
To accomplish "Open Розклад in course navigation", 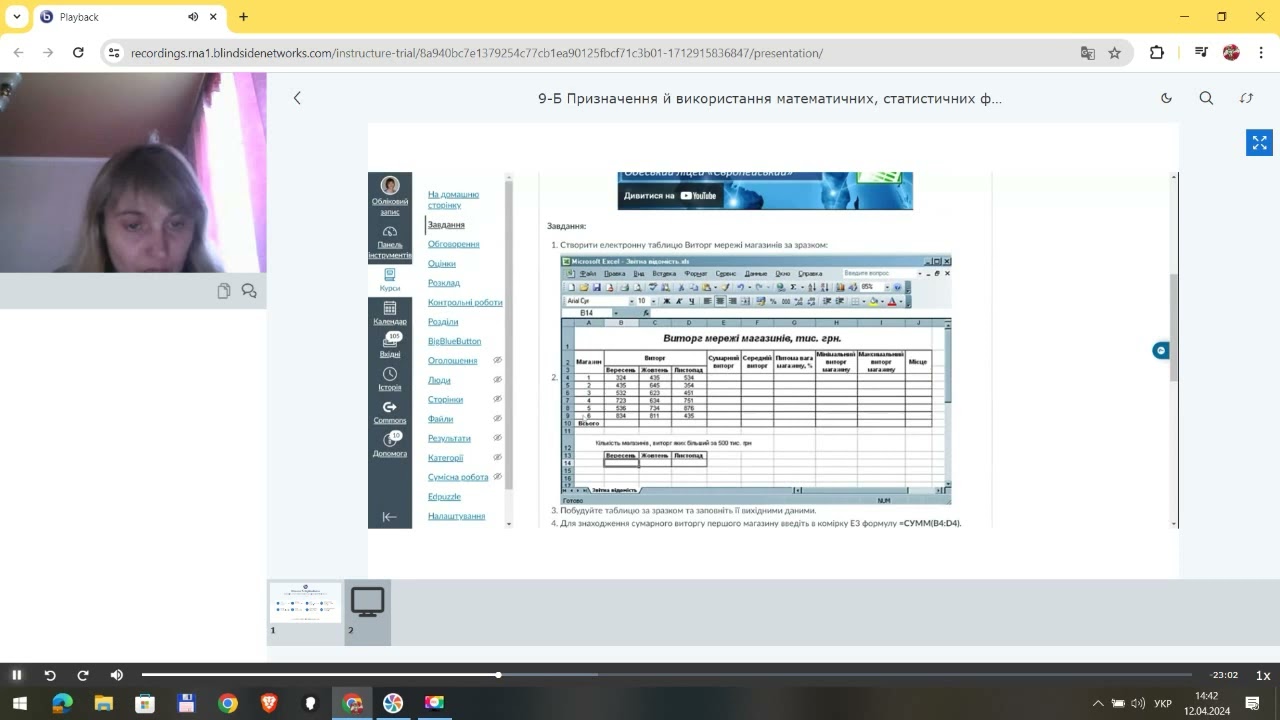I will [x=444, y=283].
